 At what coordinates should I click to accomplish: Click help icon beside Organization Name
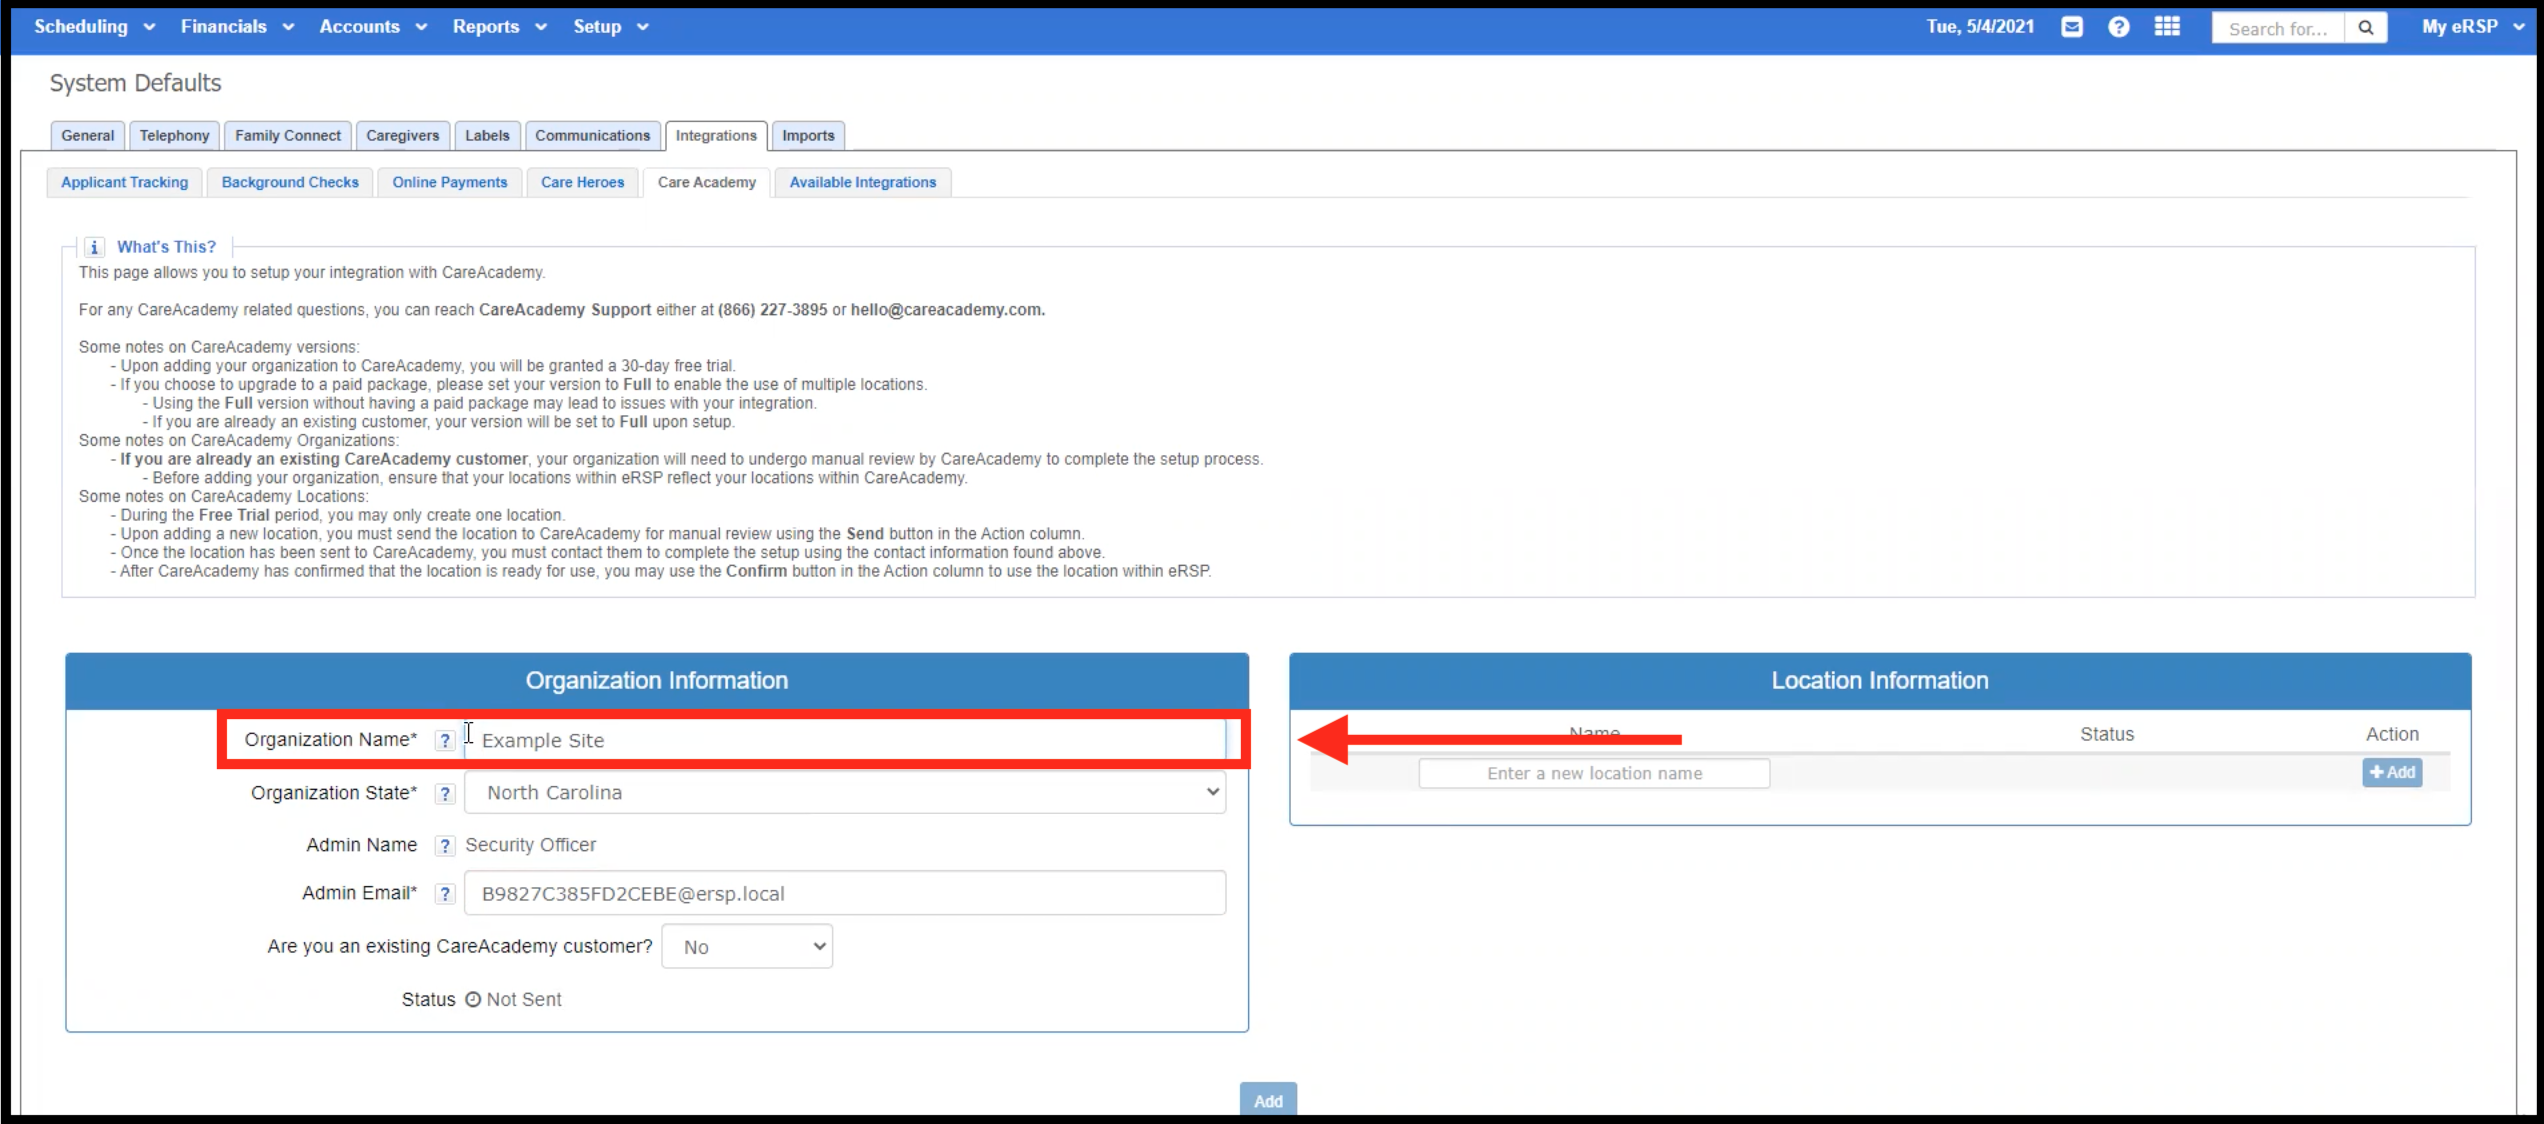(x=445, y=740)
